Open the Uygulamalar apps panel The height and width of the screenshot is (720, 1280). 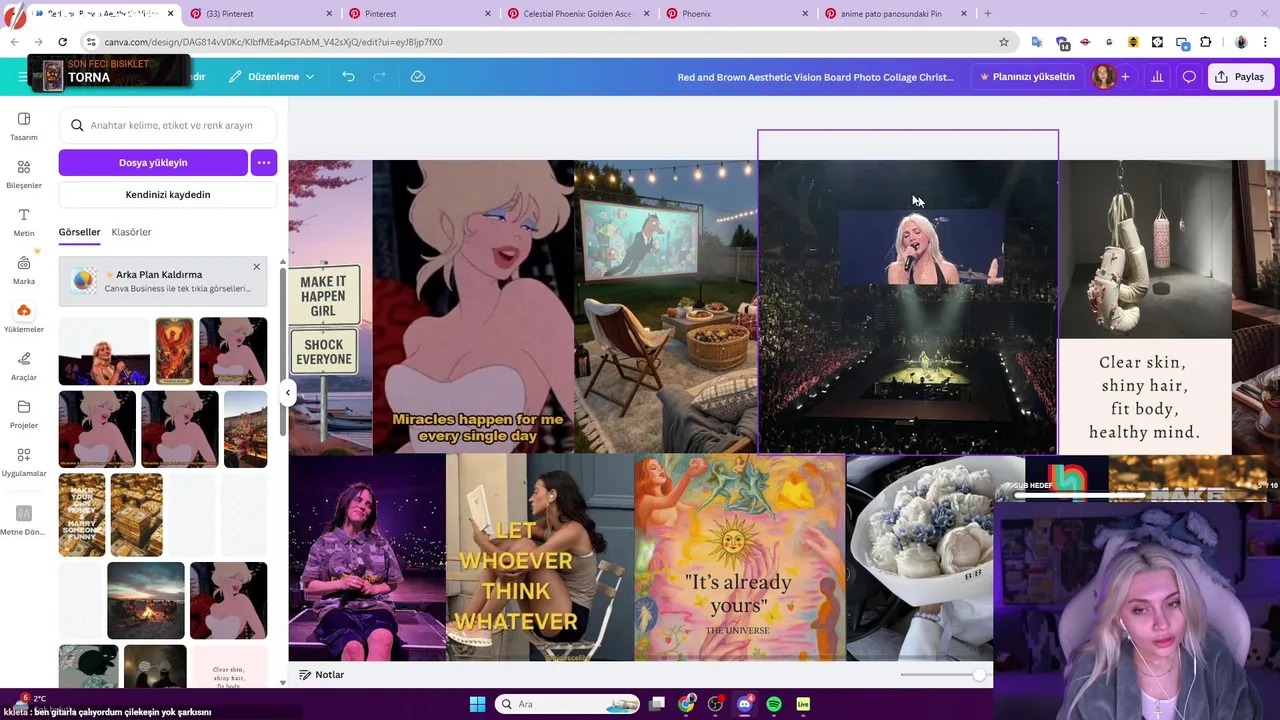tap(24, 462)
